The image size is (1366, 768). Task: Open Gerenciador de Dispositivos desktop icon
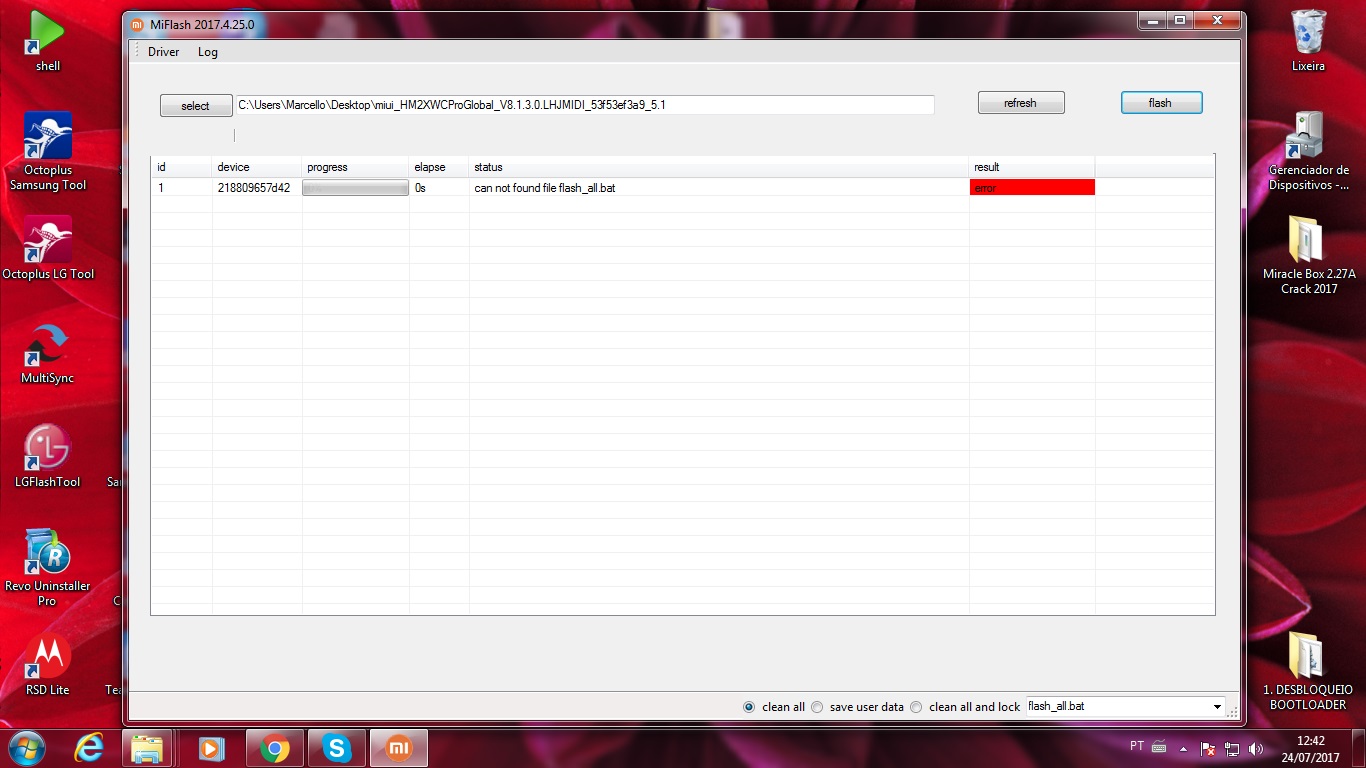(1308, 151)
